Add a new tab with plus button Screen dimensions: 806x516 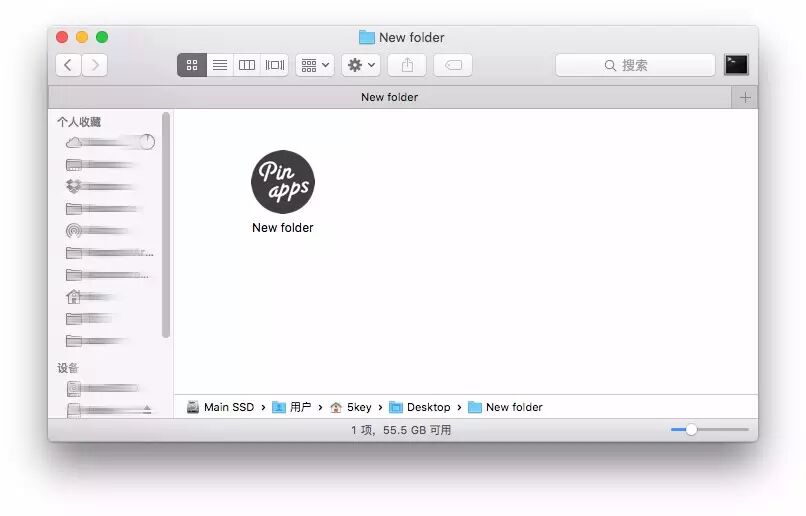point(745,98)
